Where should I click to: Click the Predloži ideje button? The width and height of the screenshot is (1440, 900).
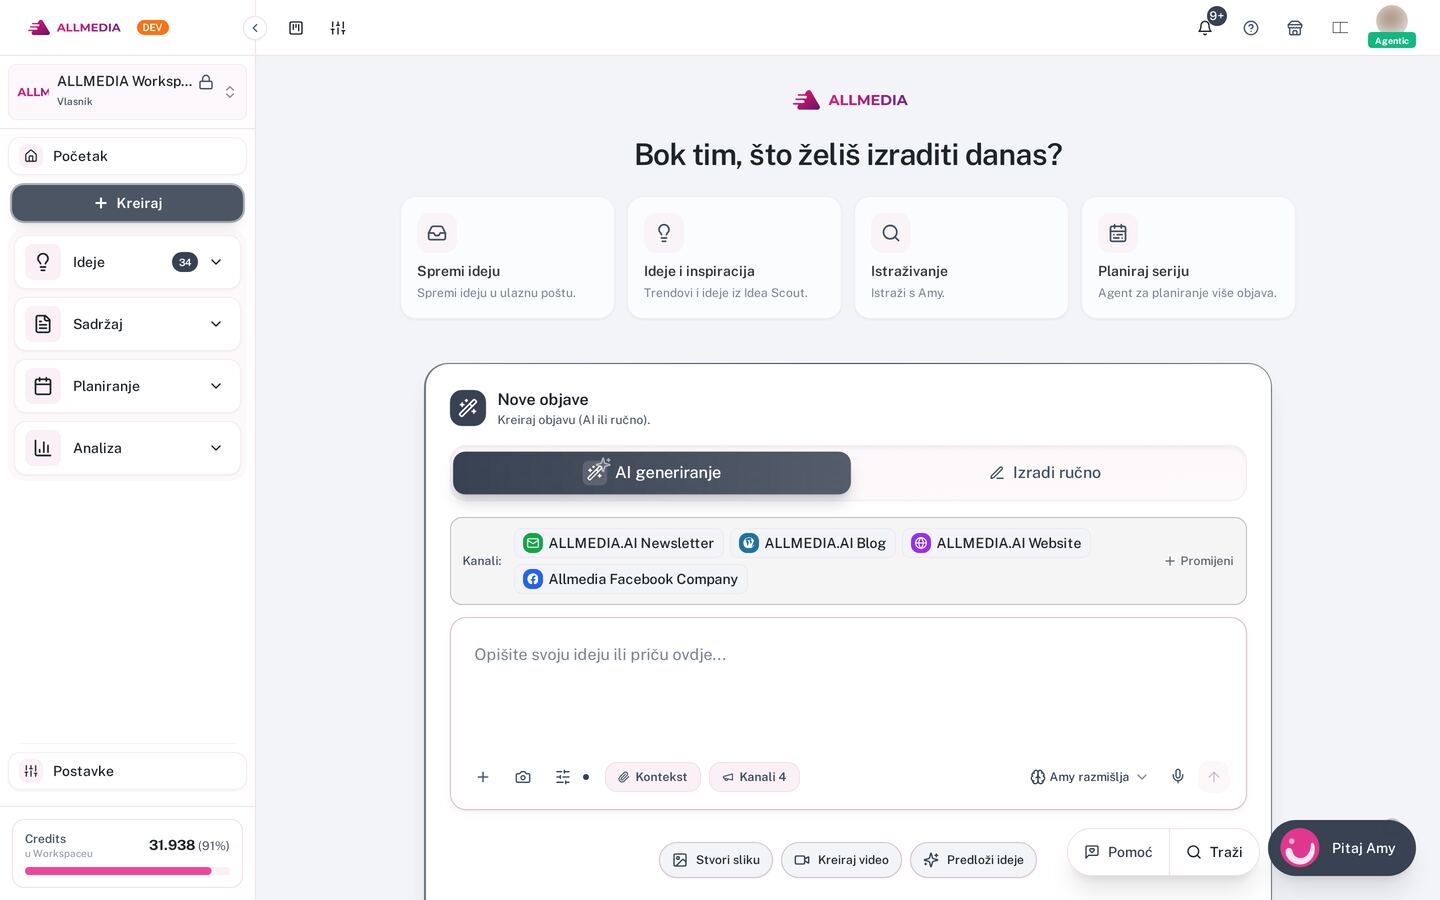973,860
